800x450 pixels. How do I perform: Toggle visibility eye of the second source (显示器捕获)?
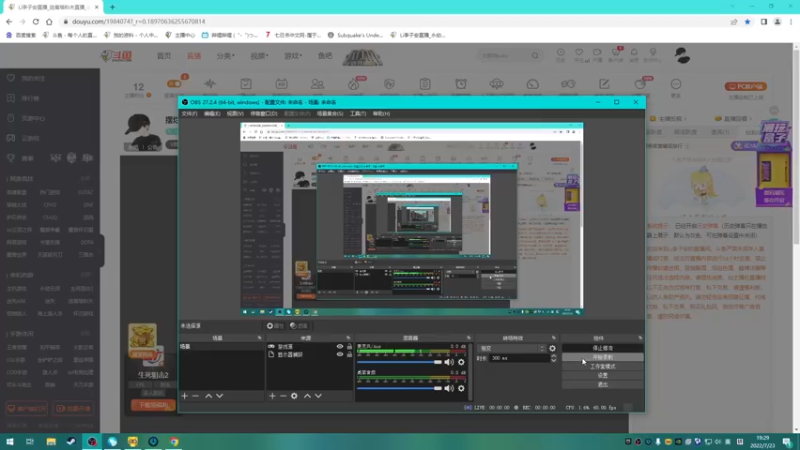coord(340,355)
